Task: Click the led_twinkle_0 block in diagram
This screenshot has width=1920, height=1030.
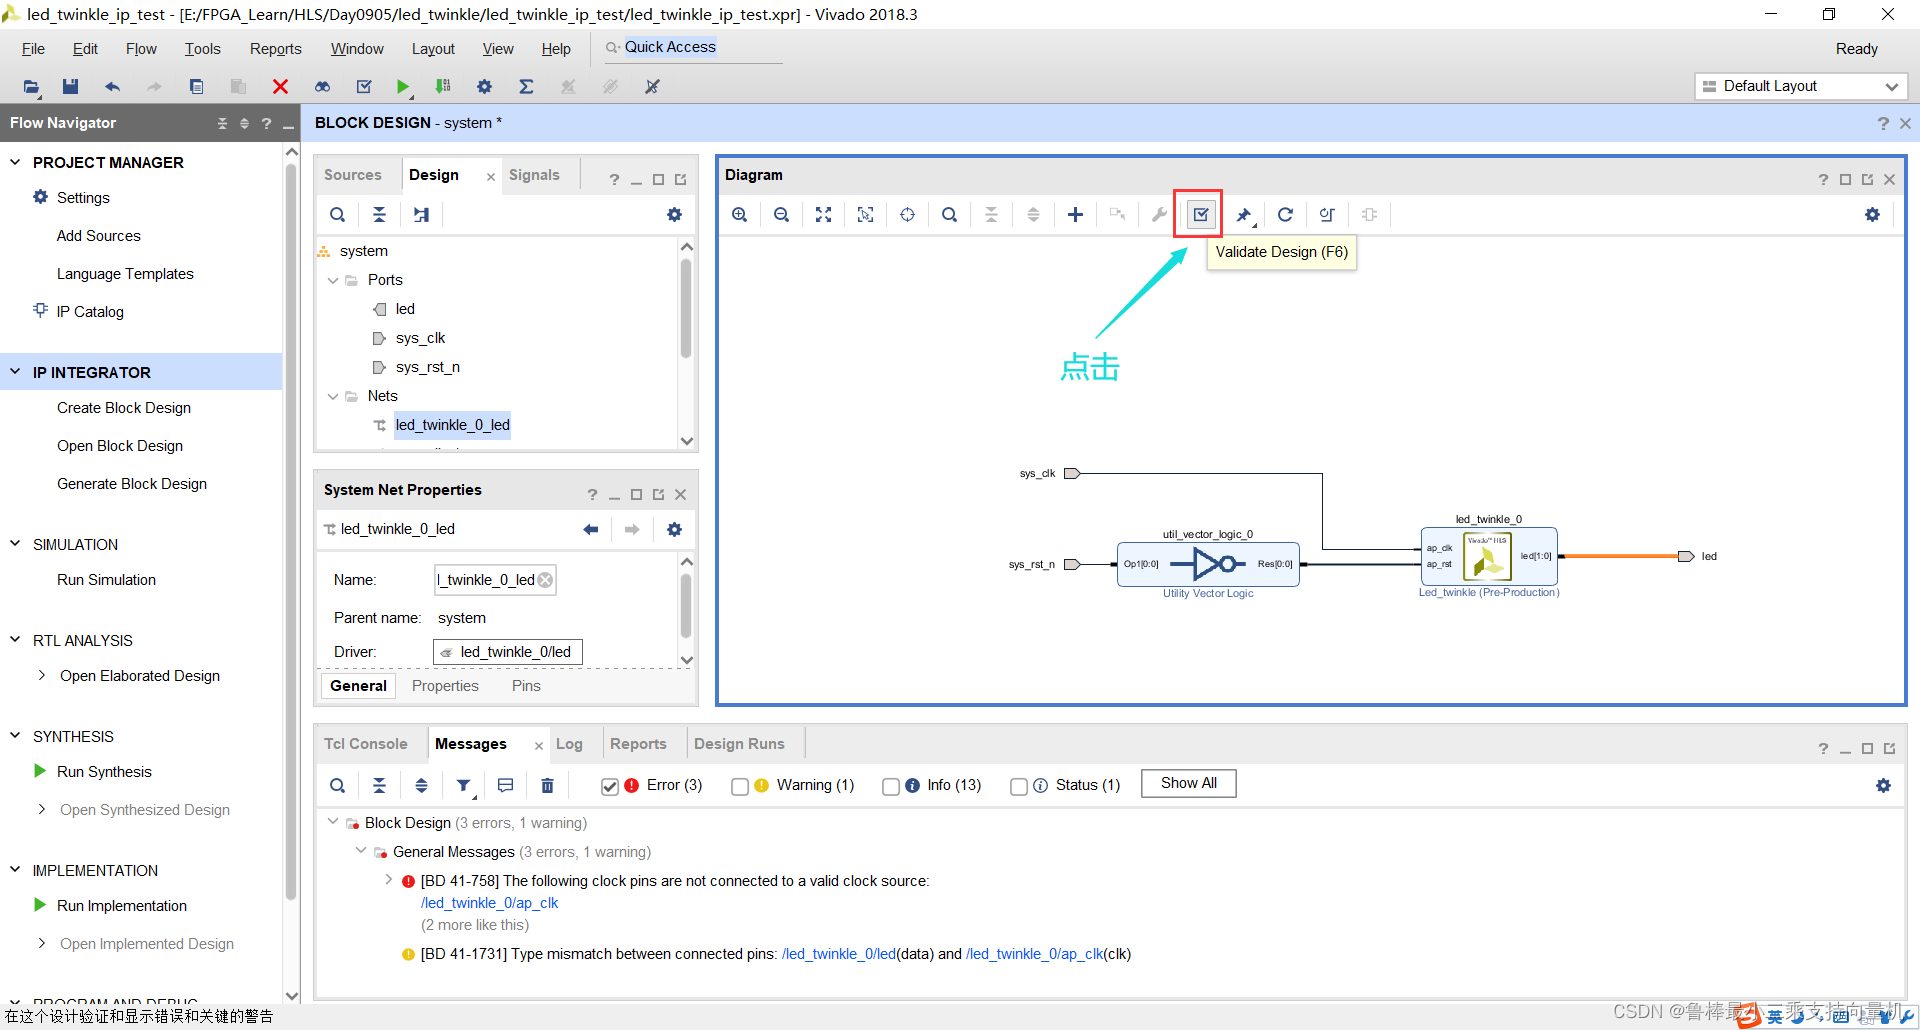Action: tap(1489, 556)
